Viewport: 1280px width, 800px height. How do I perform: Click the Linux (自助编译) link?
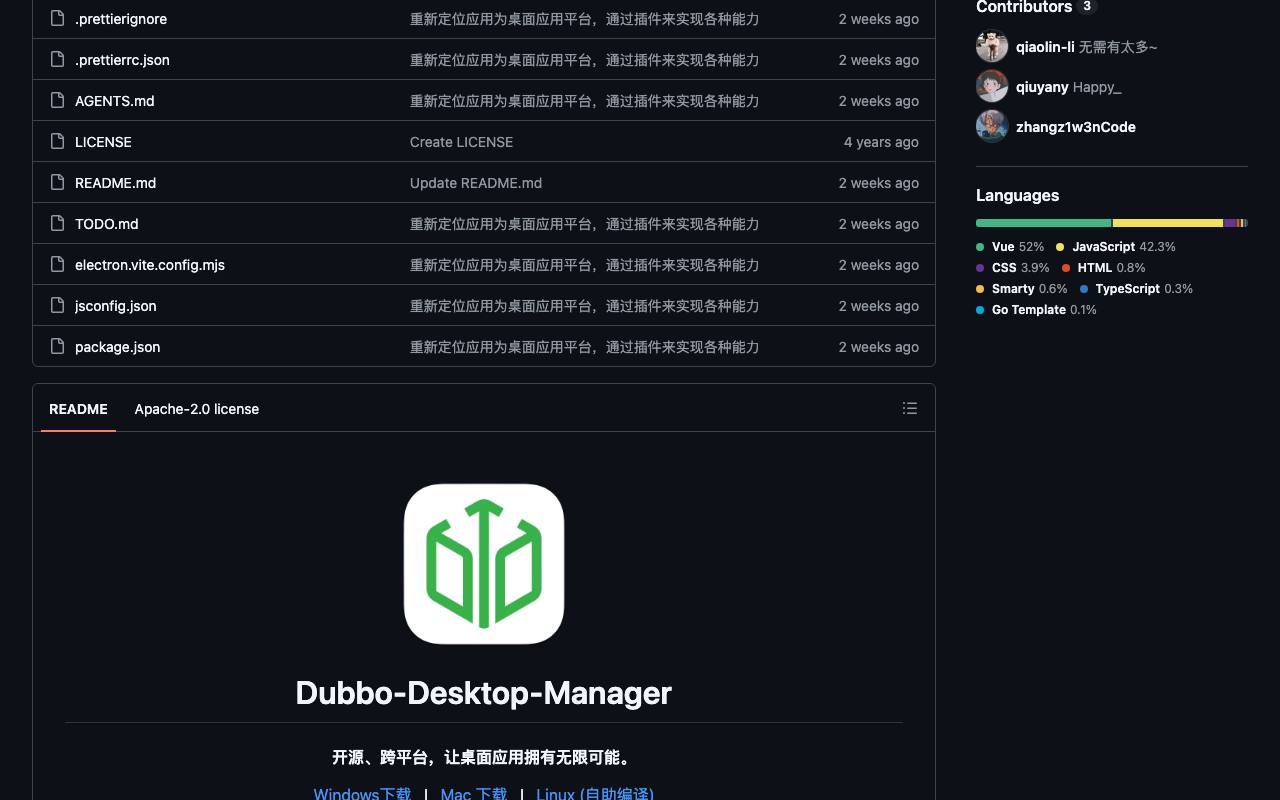(595, 794)
